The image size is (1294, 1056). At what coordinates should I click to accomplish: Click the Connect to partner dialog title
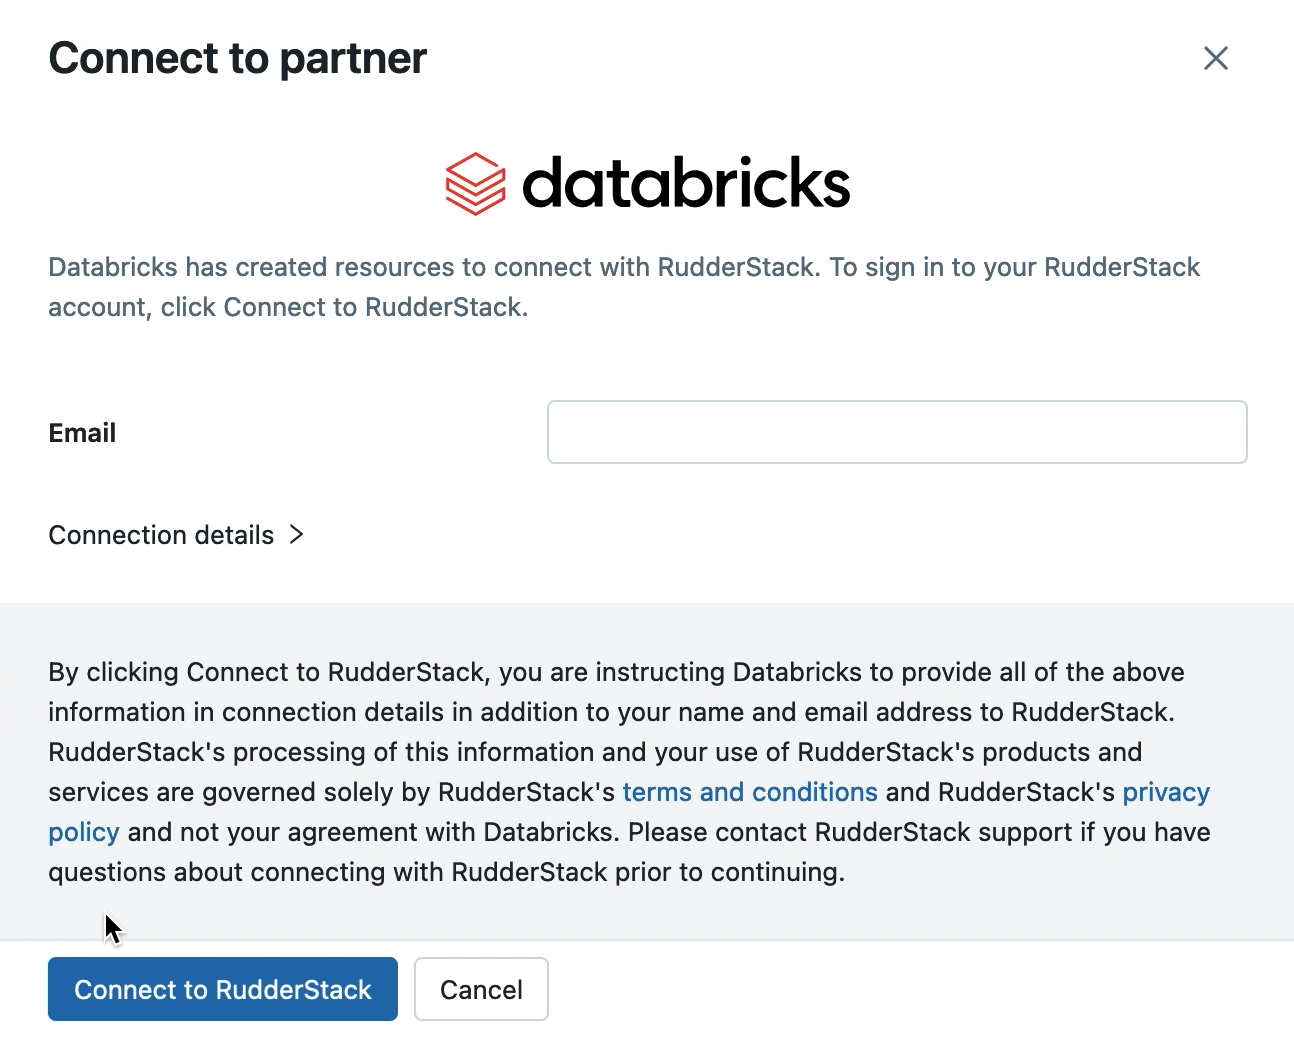click(x=236, y=58)
